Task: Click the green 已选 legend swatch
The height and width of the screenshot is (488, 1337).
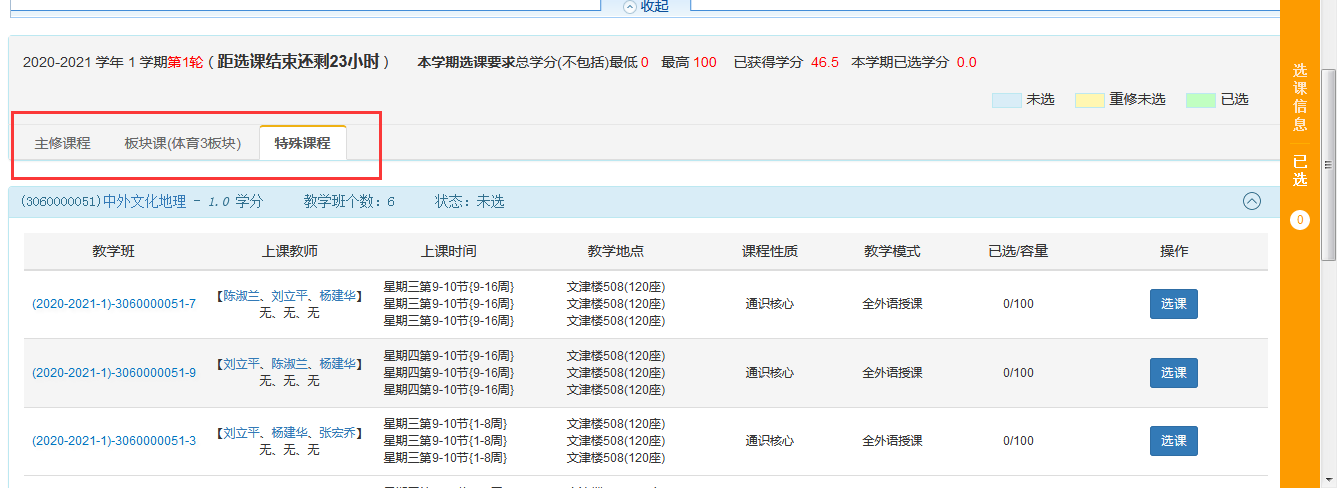Action: (x=1200, y=100)
